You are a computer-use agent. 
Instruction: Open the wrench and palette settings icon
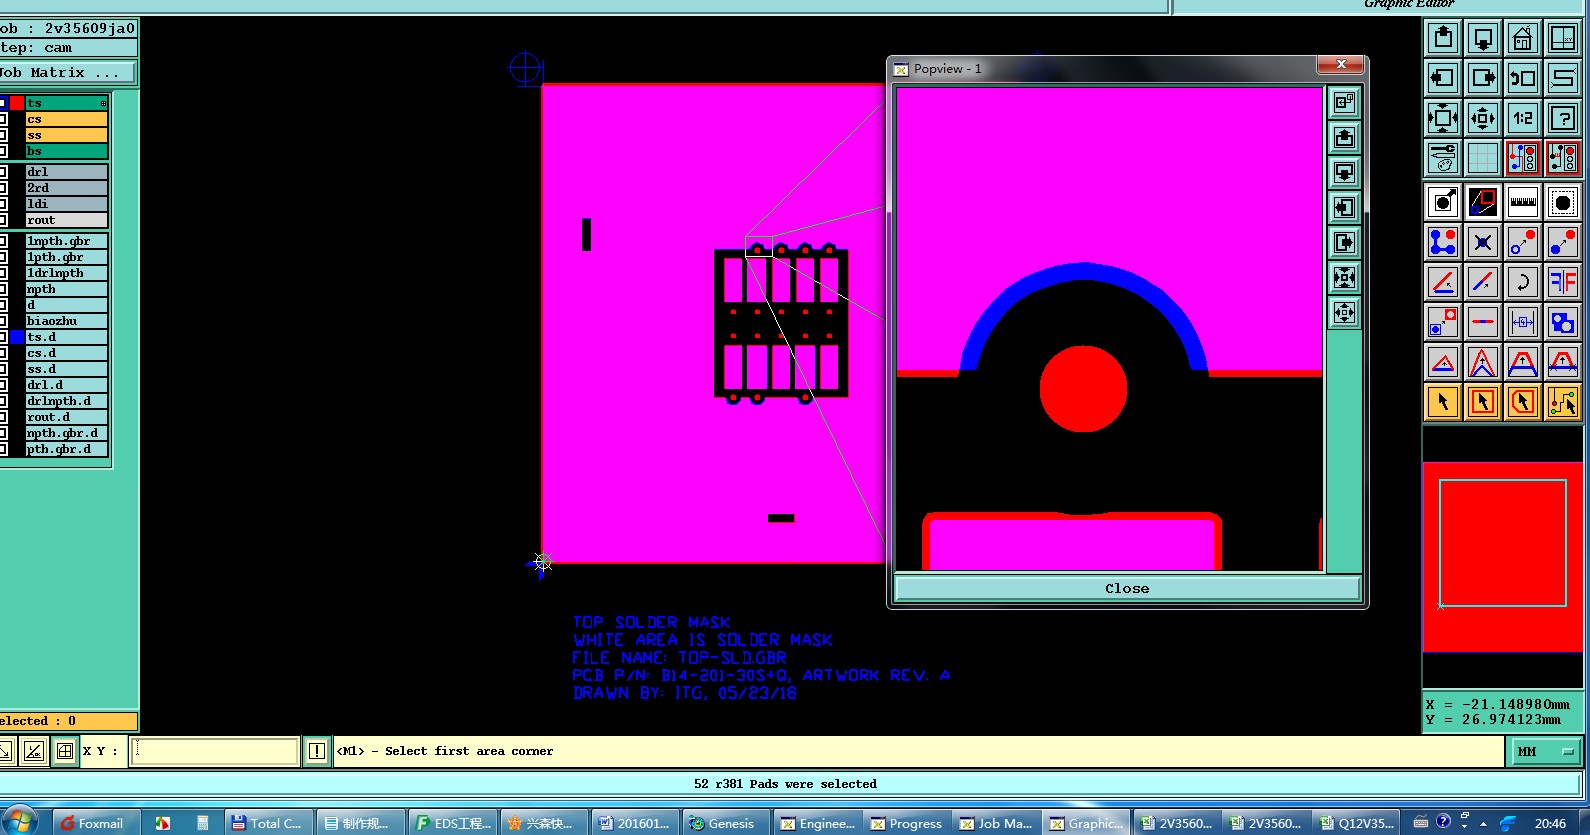pyautogui.click(x=1443, y=158)
